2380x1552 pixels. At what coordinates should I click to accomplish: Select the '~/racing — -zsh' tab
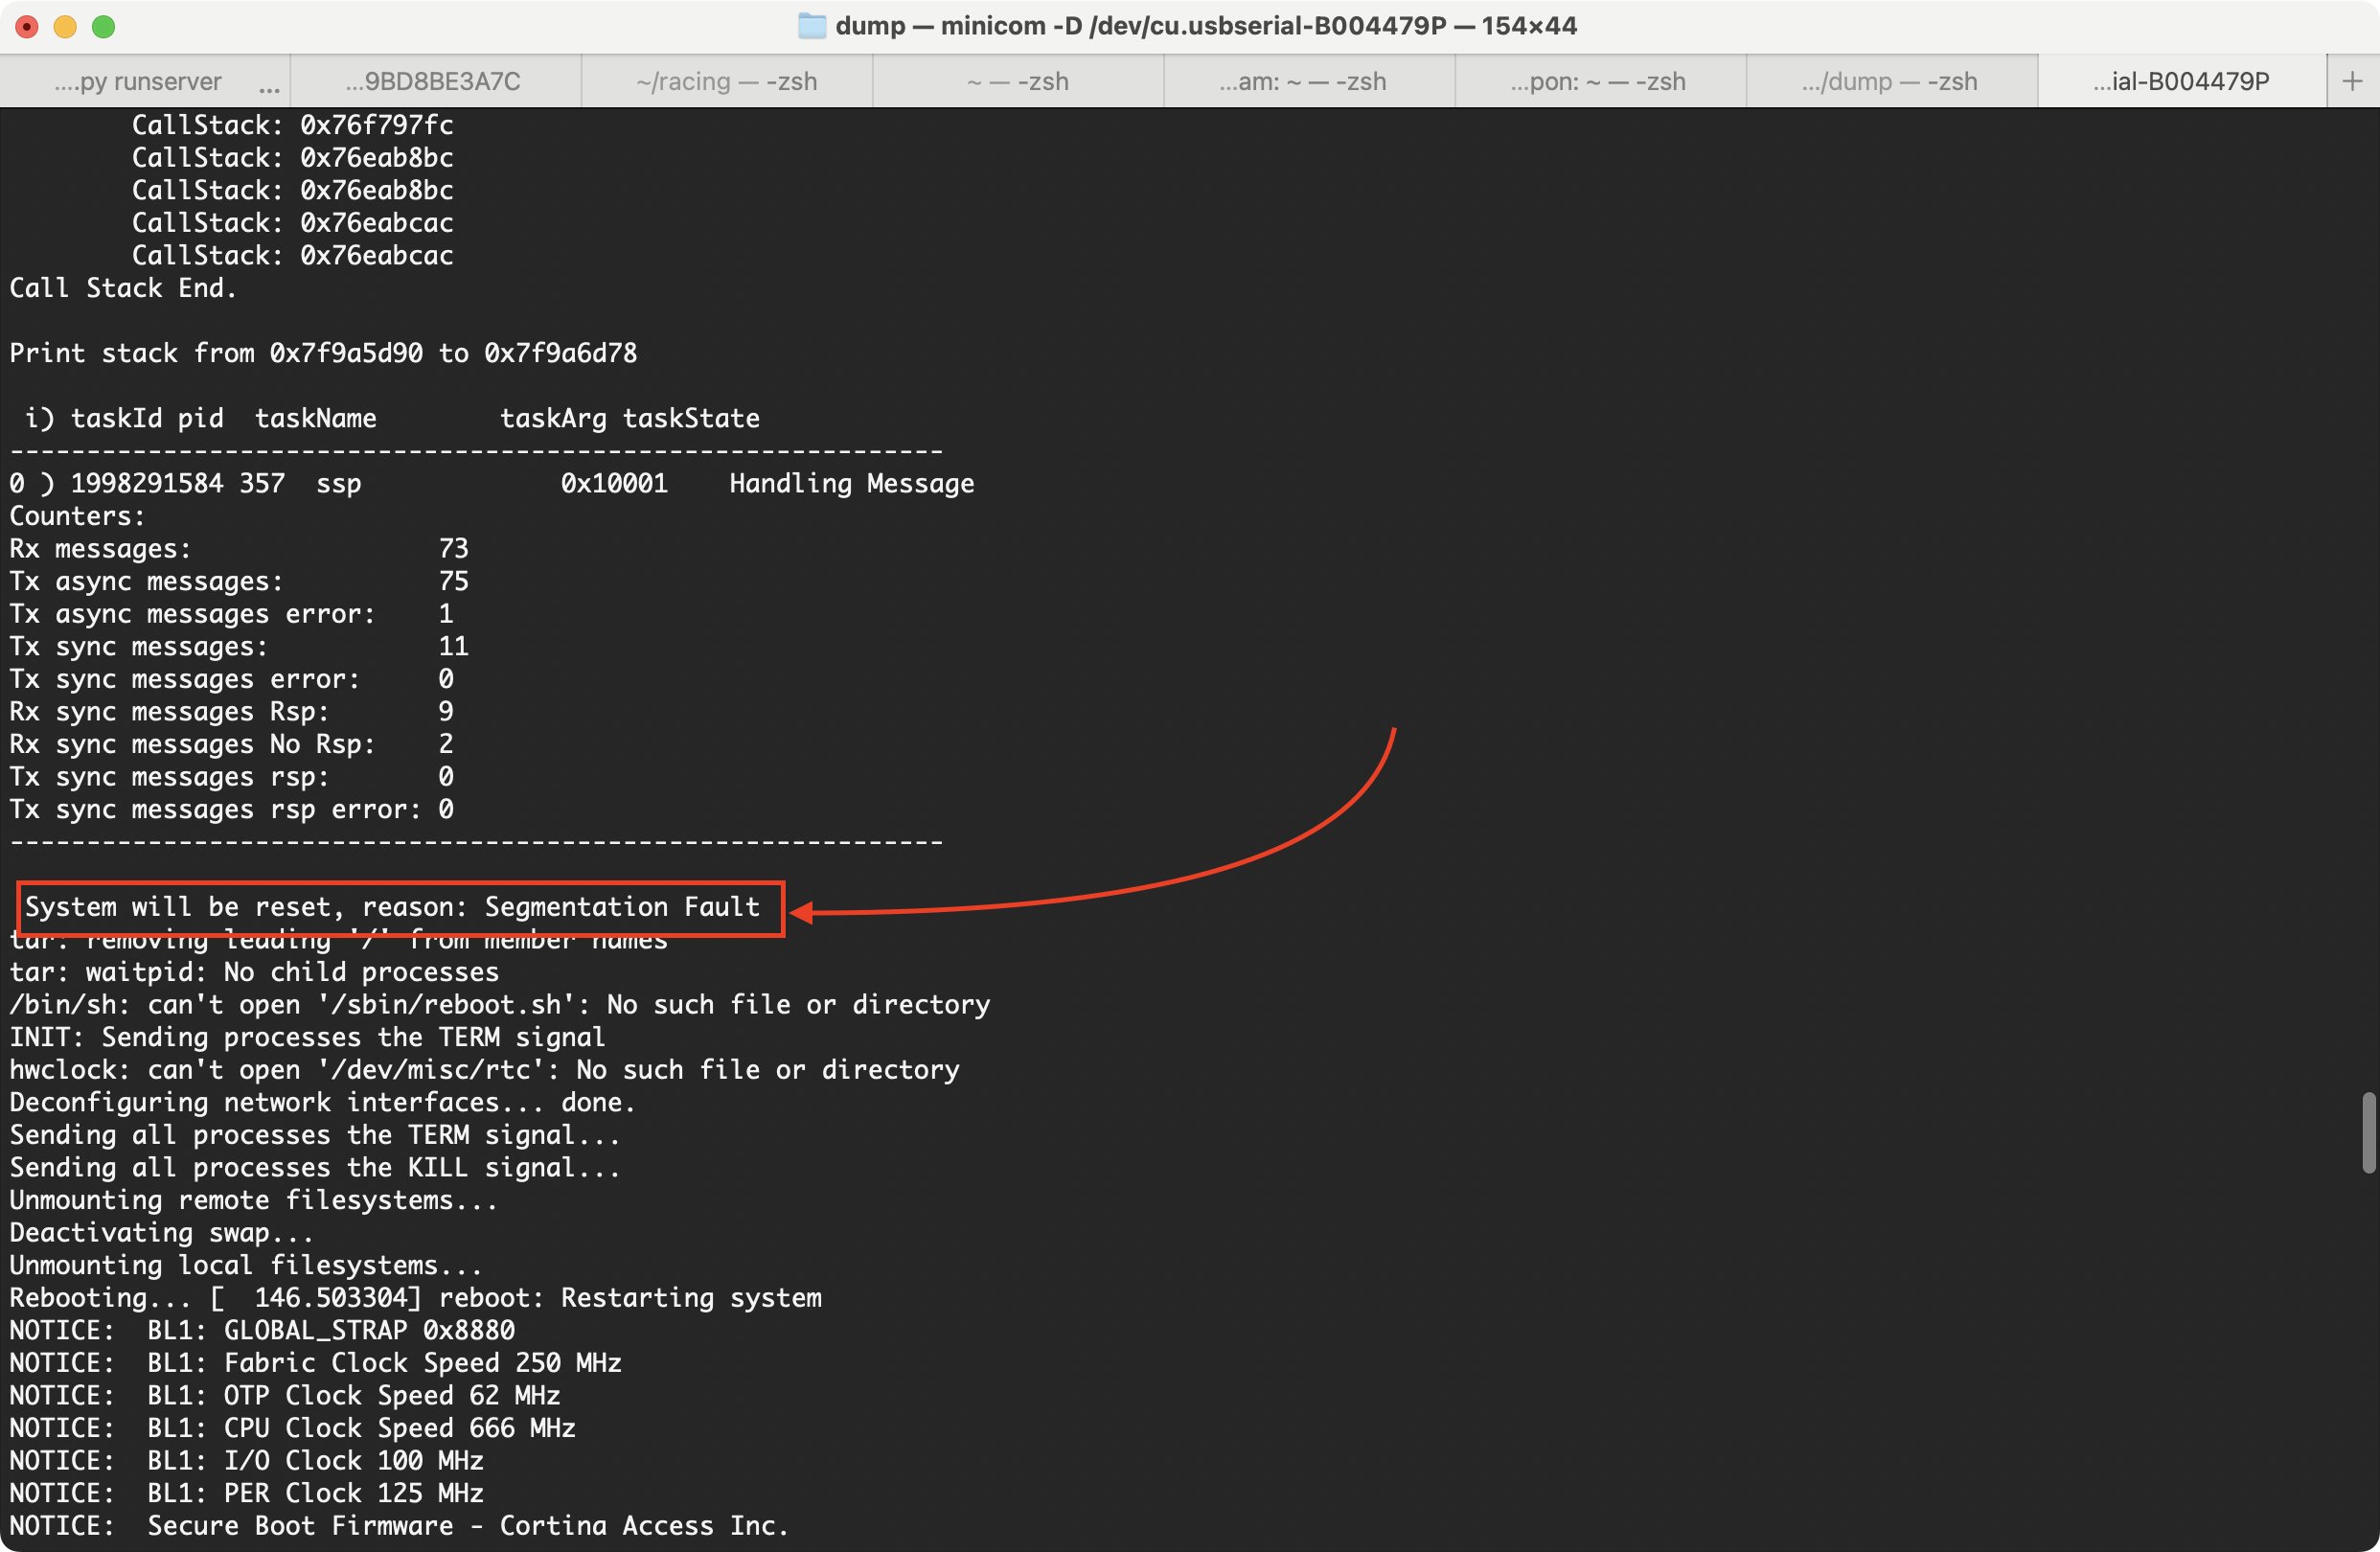pyautogui.click(x=726, y=81)
